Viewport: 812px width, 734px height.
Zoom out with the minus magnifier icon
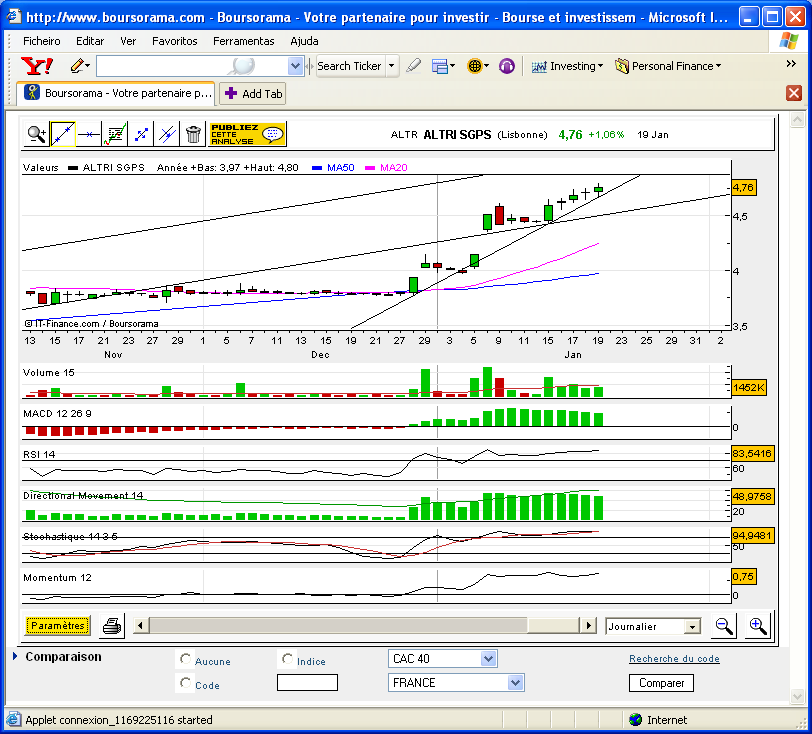(723, 626)
